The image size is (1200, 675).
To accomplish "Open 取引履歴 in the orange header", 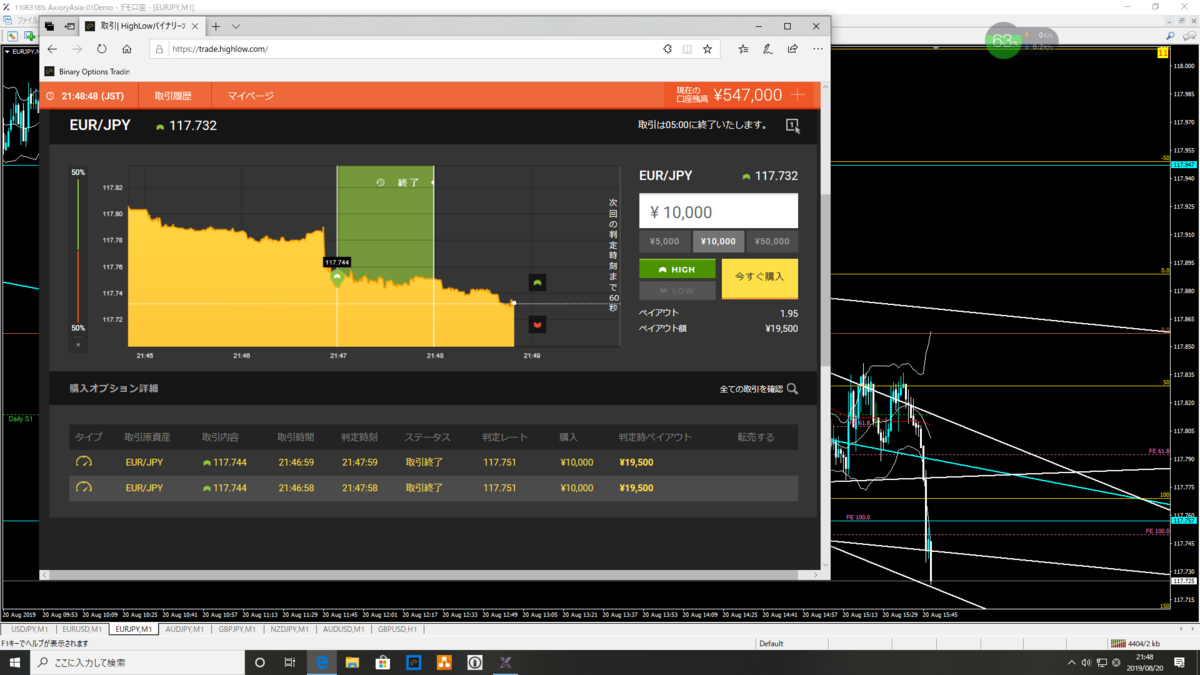I will [x=172, y=96].
